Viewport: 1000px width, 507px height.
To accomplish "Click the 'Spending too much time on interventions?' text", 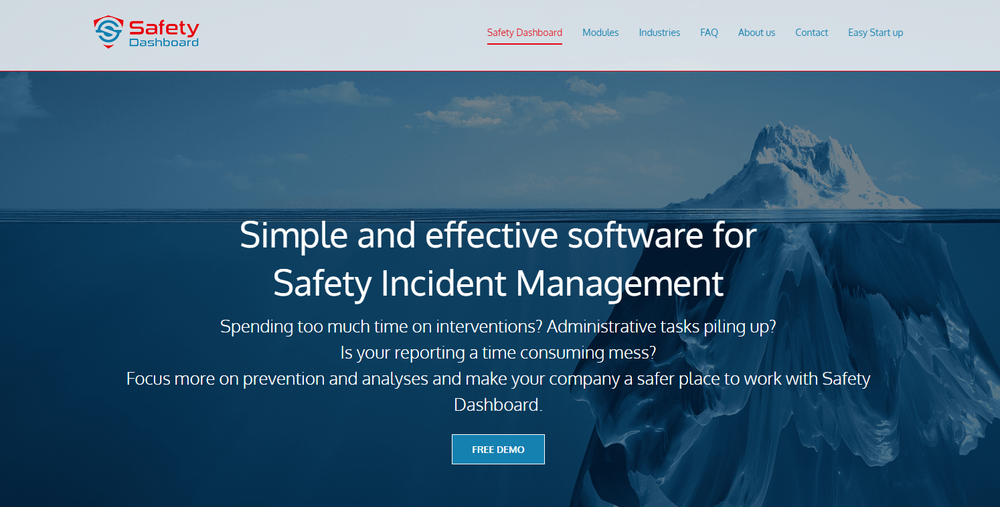I will [381, 327].
